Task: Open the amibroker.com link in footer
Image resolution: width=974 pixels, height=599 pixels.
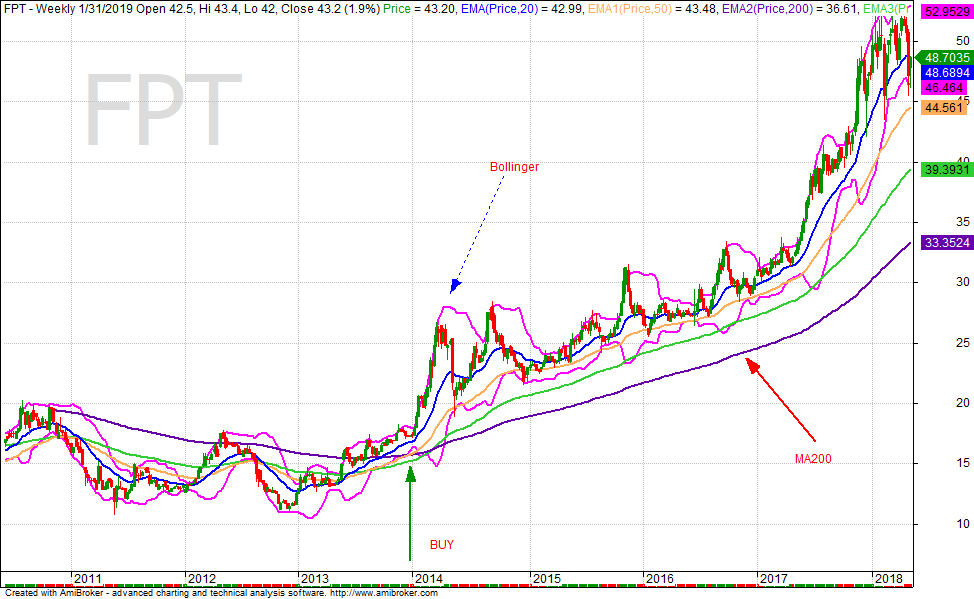Action: click(385, 593)
